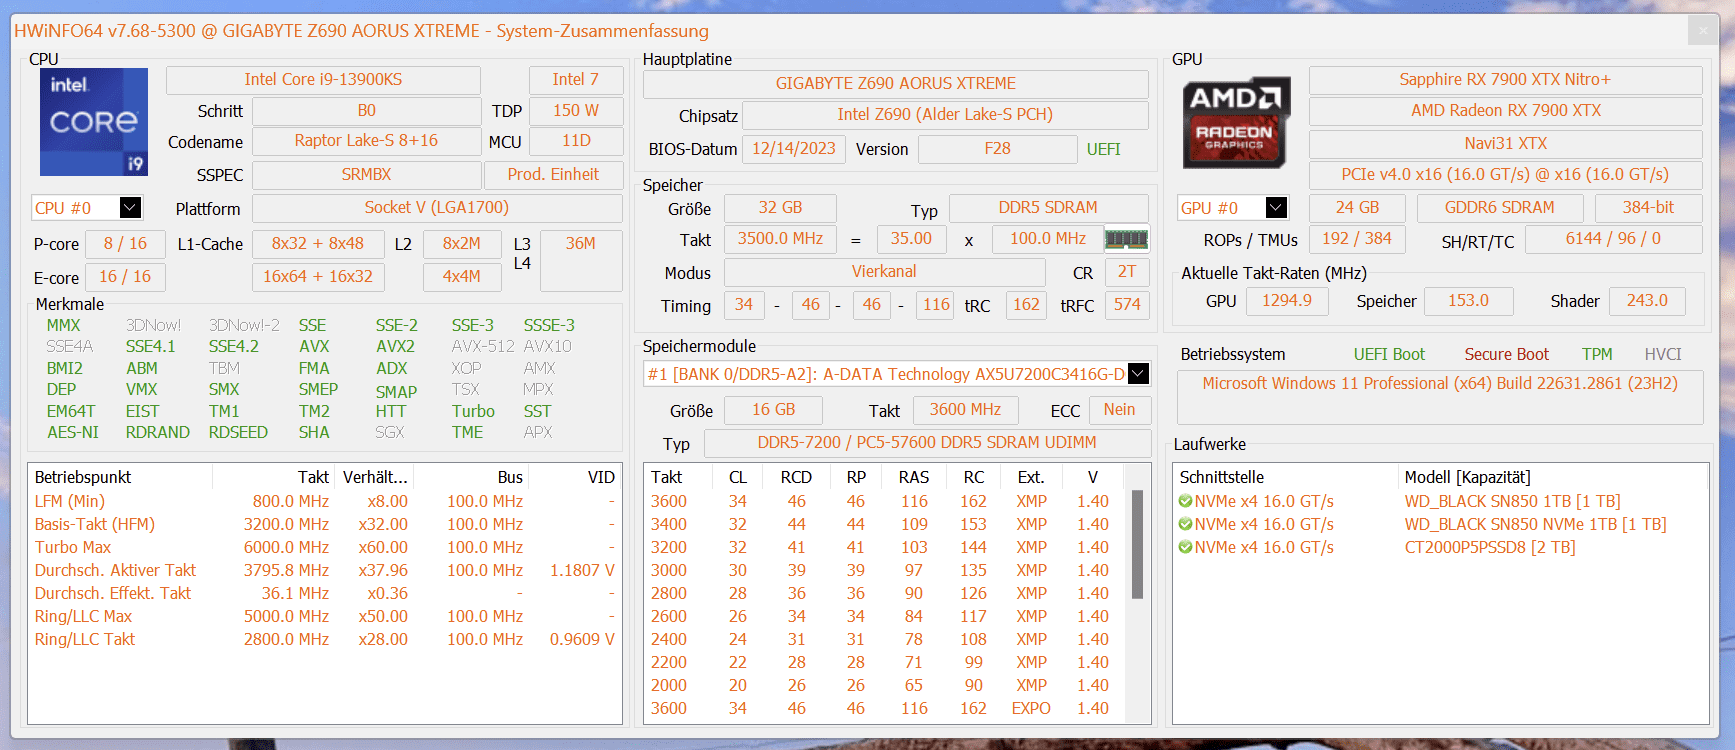Viewport: 1735px width, 750px height.
Task: Click the 150 W TDP value
Action: point(576,111)
